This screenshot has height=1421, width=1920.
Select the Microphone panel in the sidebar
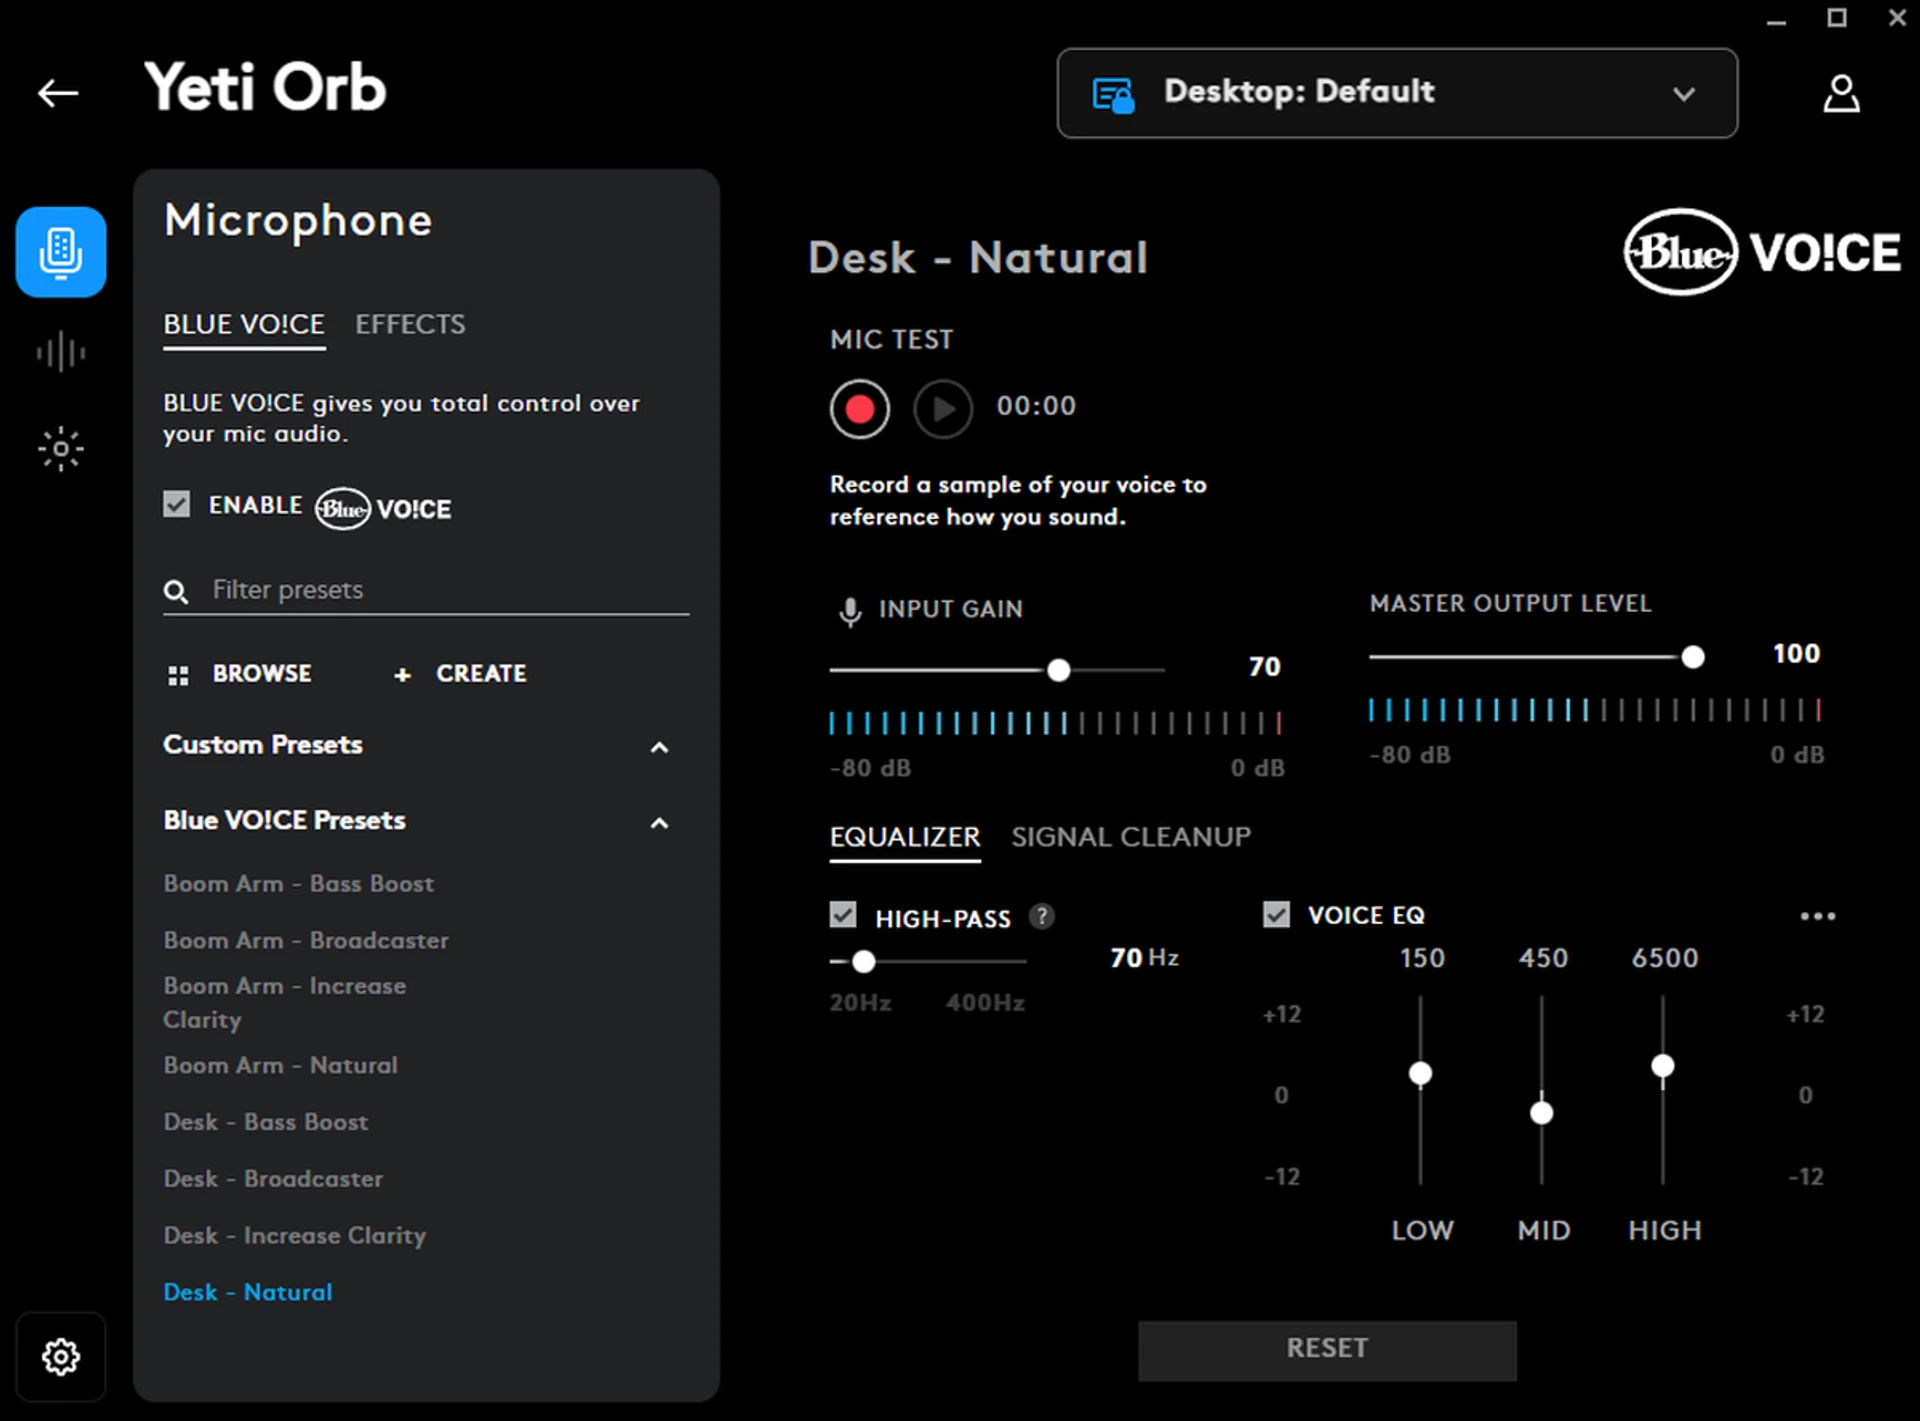[60, 251]
